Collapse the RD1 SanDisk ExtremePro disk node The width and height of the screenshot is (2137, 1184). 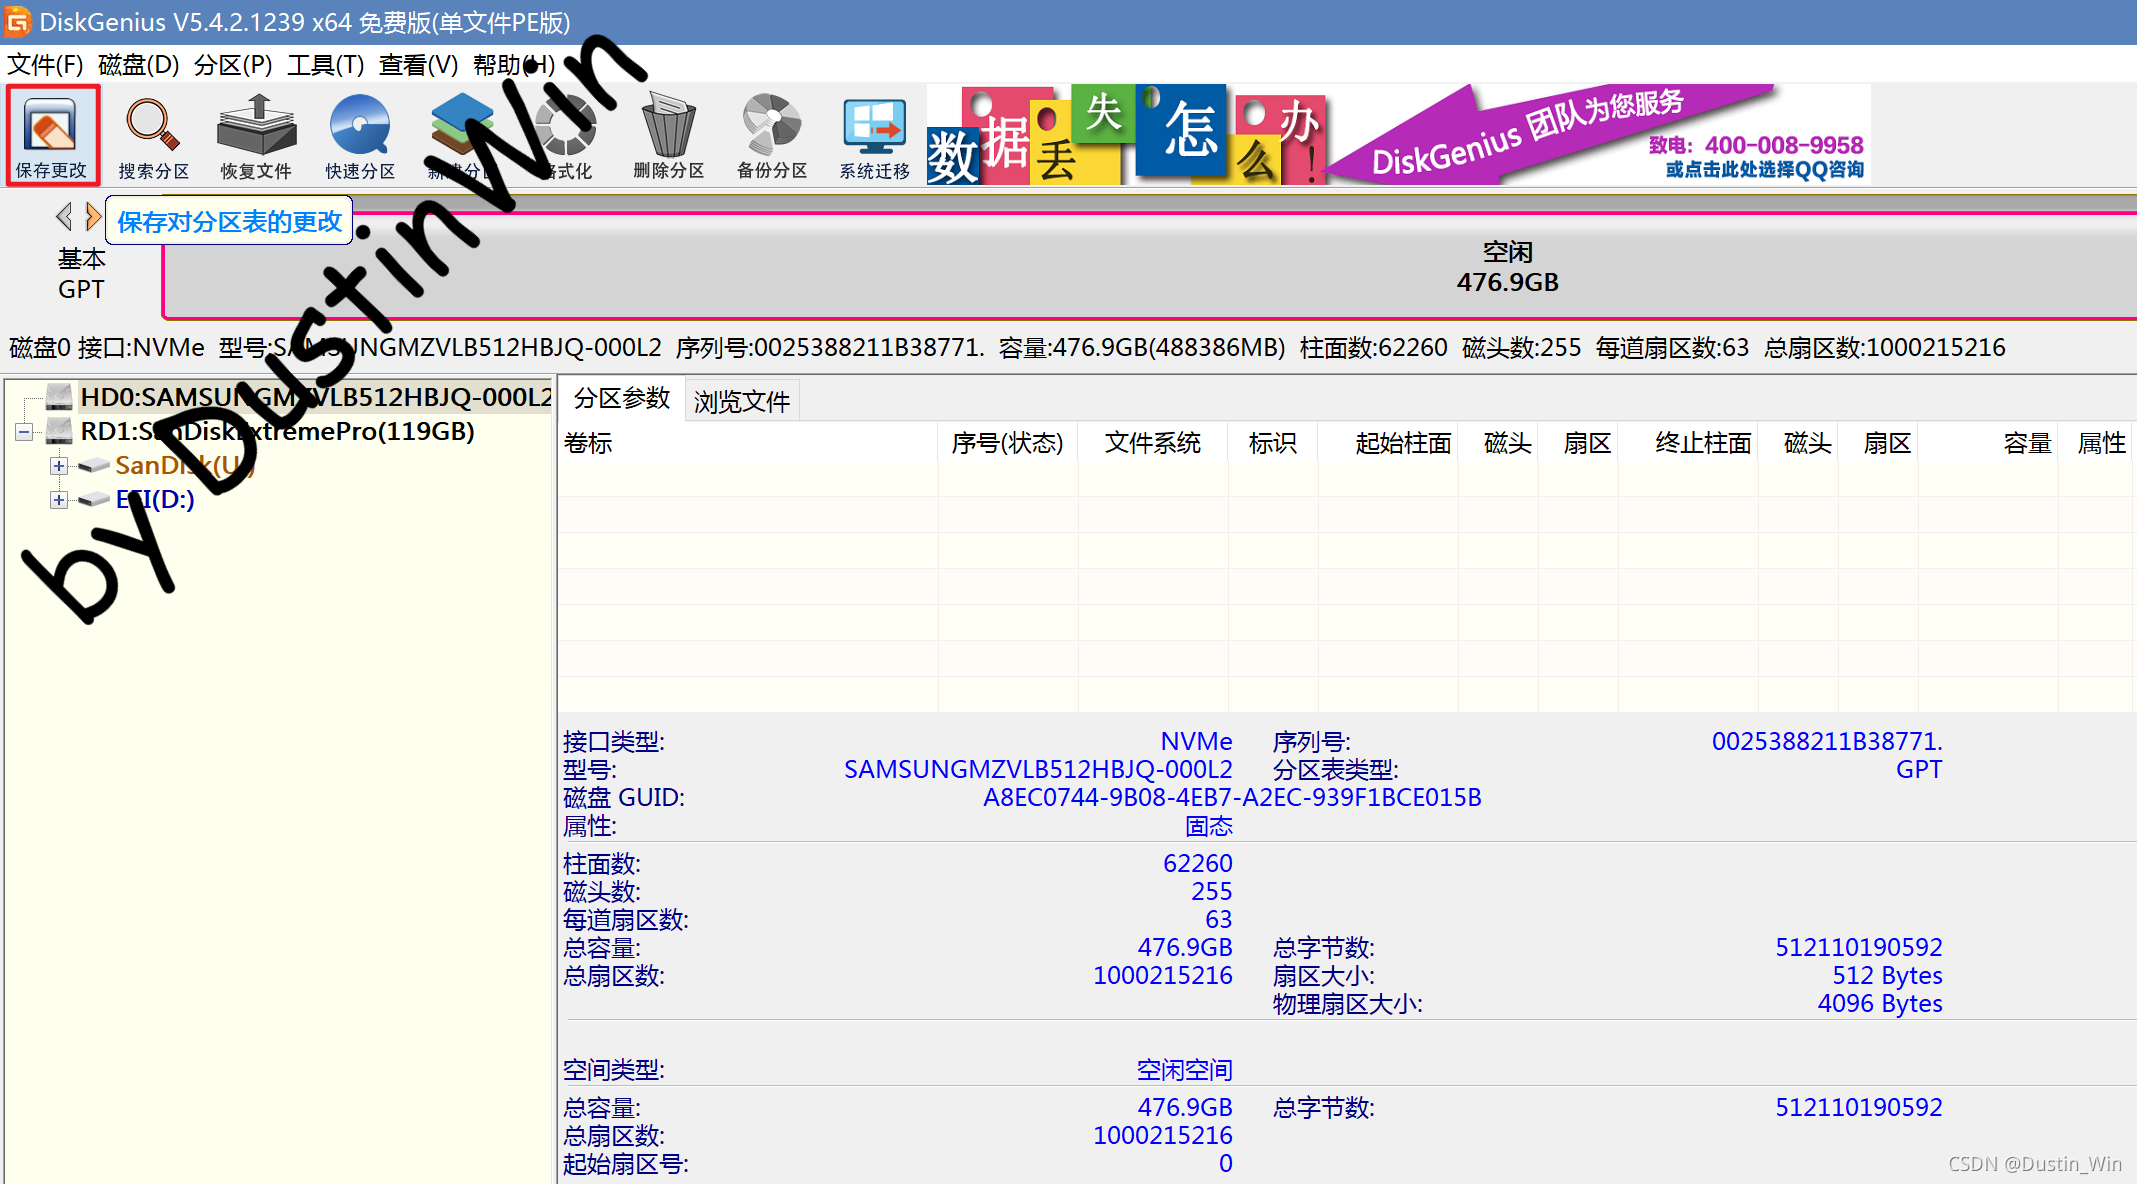[x=25, y=432]
